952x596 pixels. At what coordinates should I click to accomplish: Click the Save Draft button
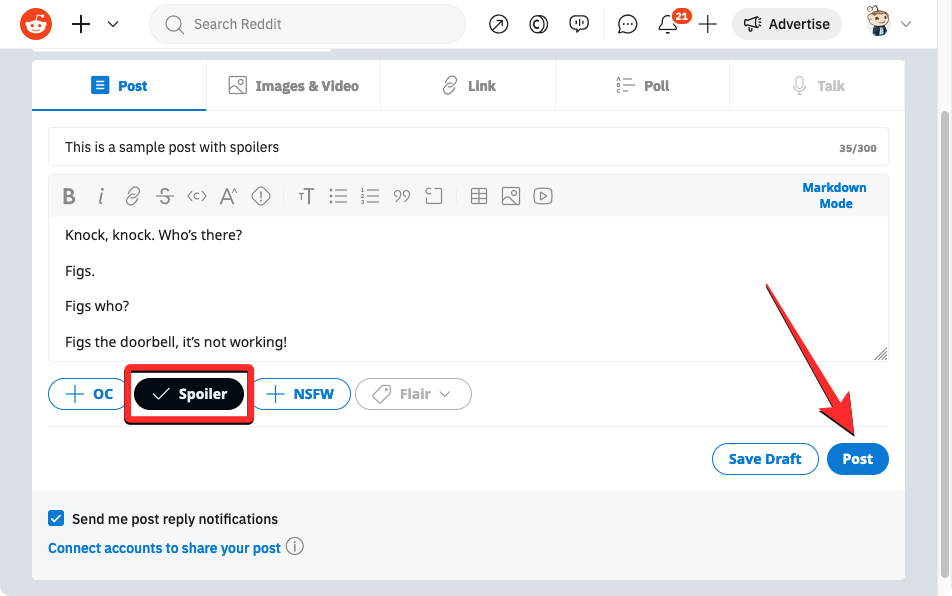click(764, 459)
